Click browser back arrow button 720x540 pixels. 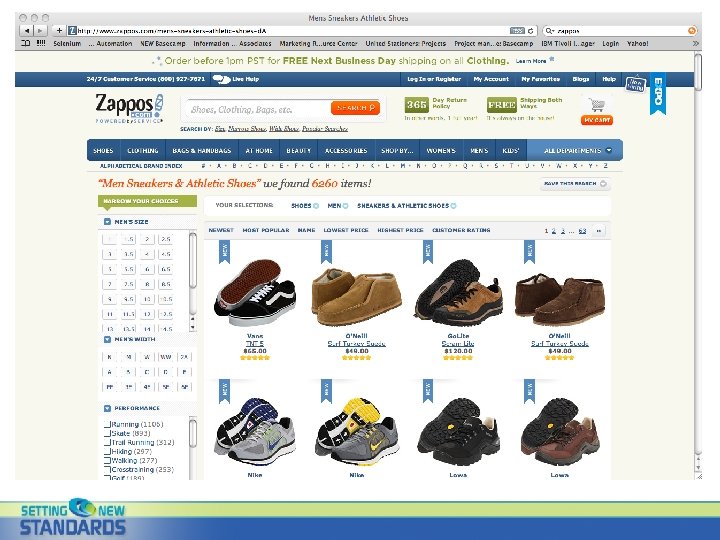click(26, 31)
